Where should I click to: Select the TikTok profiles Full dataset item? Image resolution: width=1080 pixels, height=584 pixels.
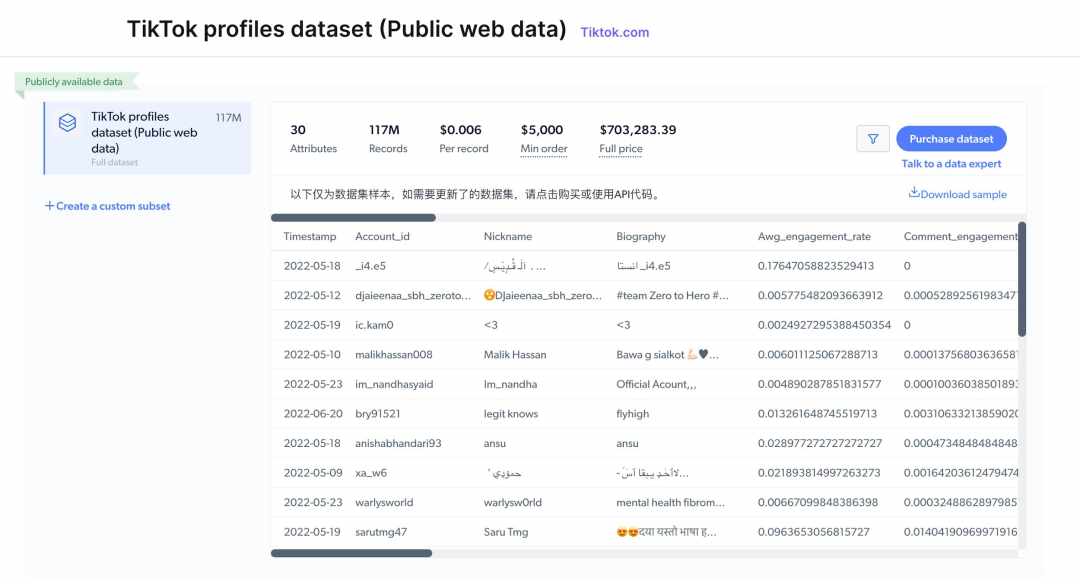(147, 138)
